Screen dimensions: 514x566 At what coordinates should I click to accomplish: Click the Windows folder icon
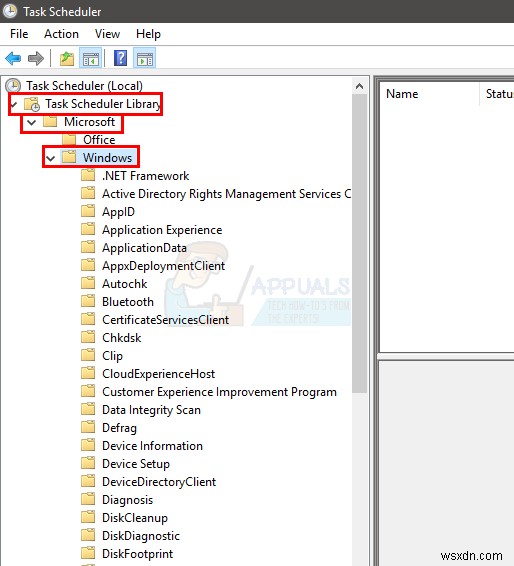coord(69,158)
